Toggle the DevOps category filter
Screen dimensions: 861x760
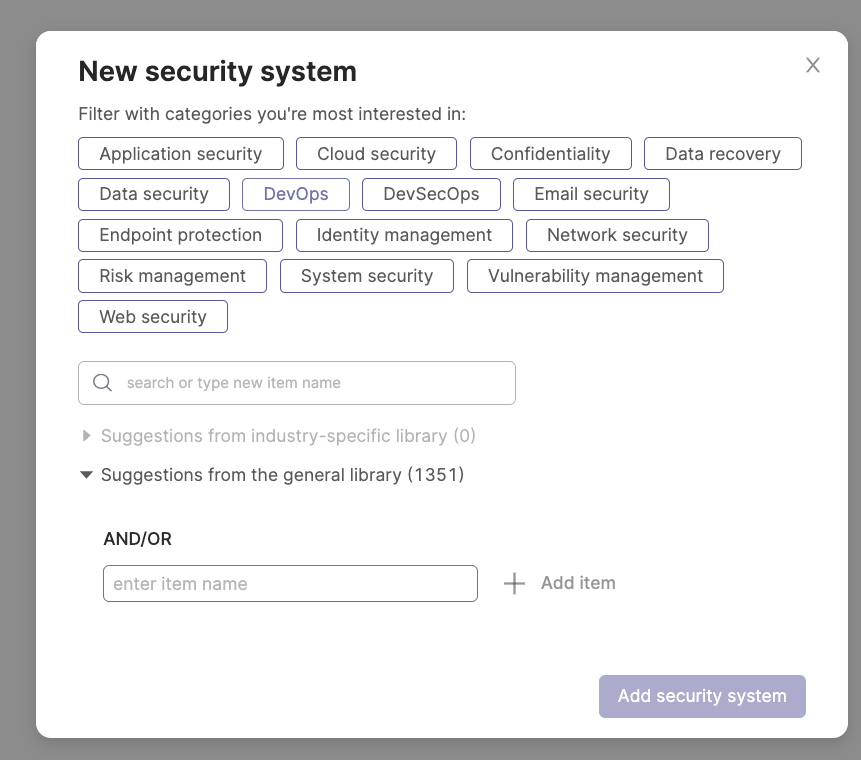point(295,194)
